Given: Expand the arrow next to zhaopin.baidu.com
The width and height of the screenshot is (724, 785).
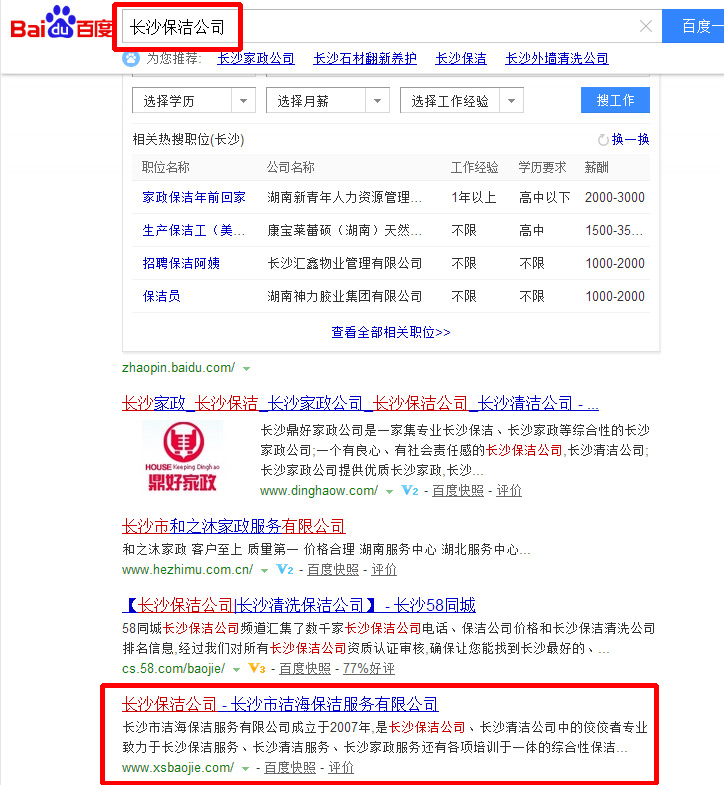Looking at the screenshot, I should coord(246,368).
